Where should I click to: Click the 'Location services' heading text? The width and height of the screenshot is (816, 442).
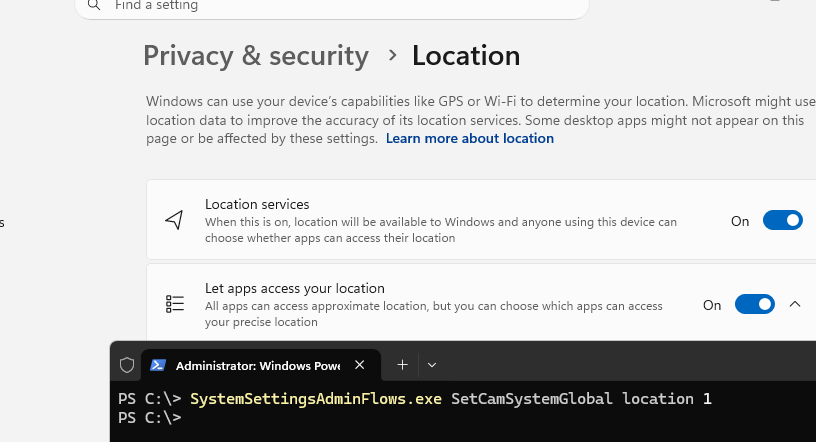(257, 204)
